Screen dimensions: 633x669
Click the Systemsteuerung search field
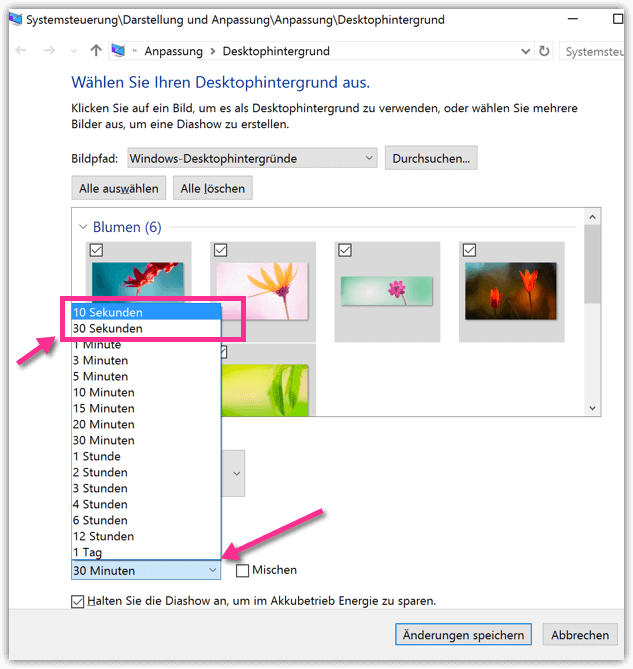click(x=593, y=52)
